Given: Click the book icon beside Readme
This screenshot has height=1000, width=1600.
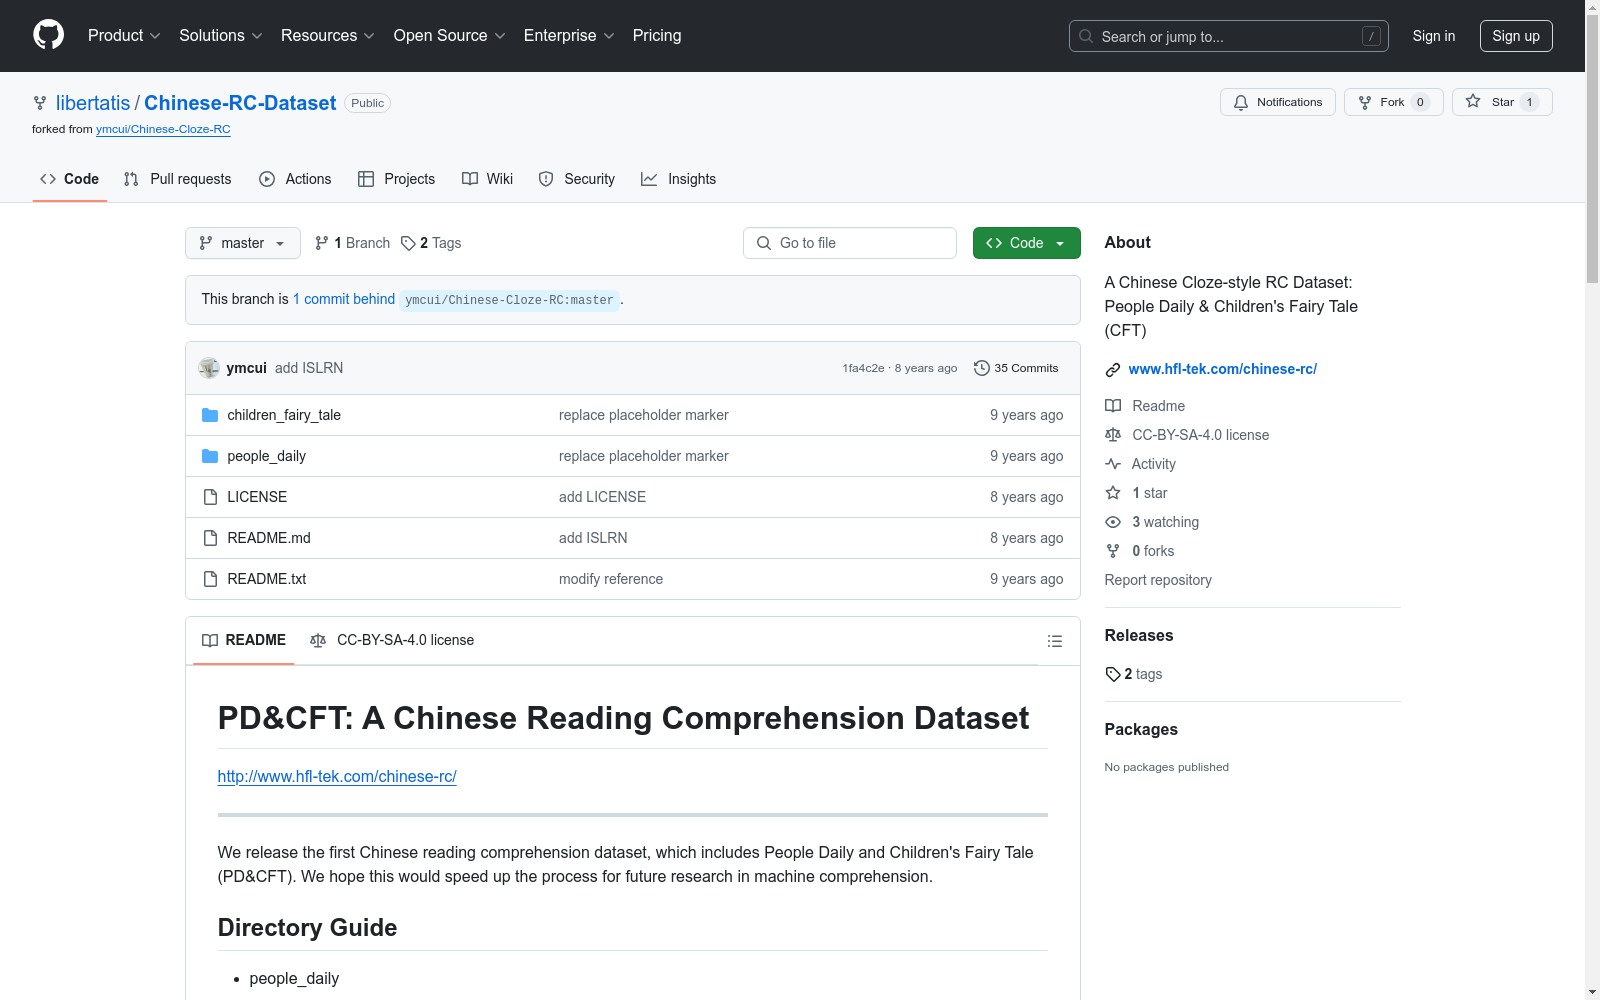Looking at the screenshot, I should (1113, 406).
